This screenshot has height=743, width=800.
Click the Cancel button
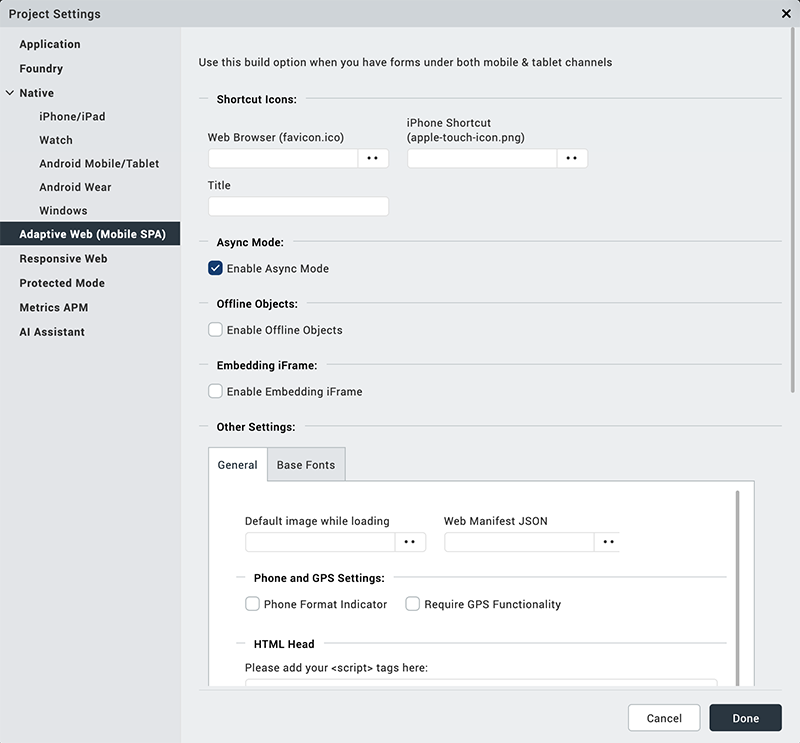click(664, 718)
